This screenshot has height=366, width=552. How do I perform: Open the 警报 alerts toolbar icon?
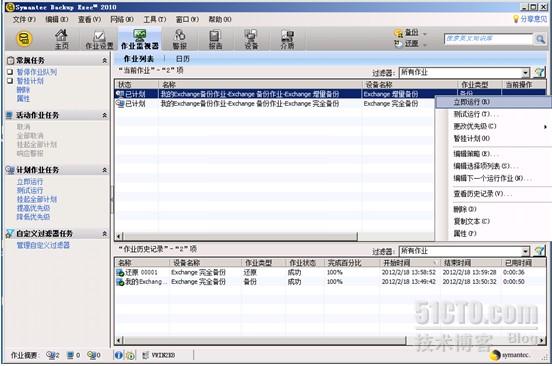180,39
